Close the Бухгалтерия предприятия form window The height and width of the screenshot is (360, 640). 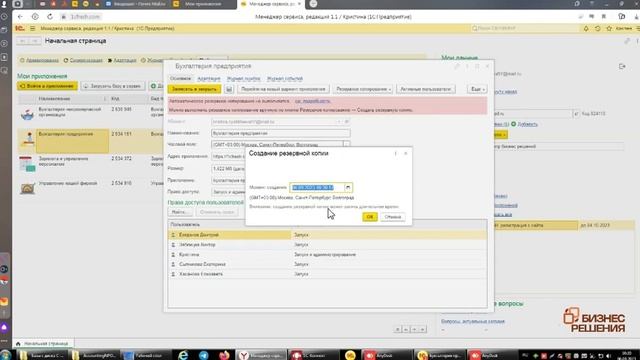click(487, 66)
